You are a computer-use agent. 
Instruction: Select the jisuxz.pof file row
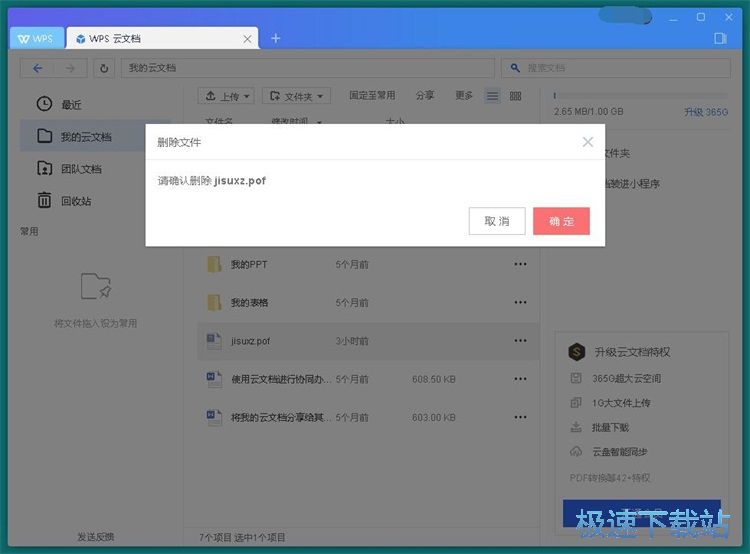(x=368, y=341)
